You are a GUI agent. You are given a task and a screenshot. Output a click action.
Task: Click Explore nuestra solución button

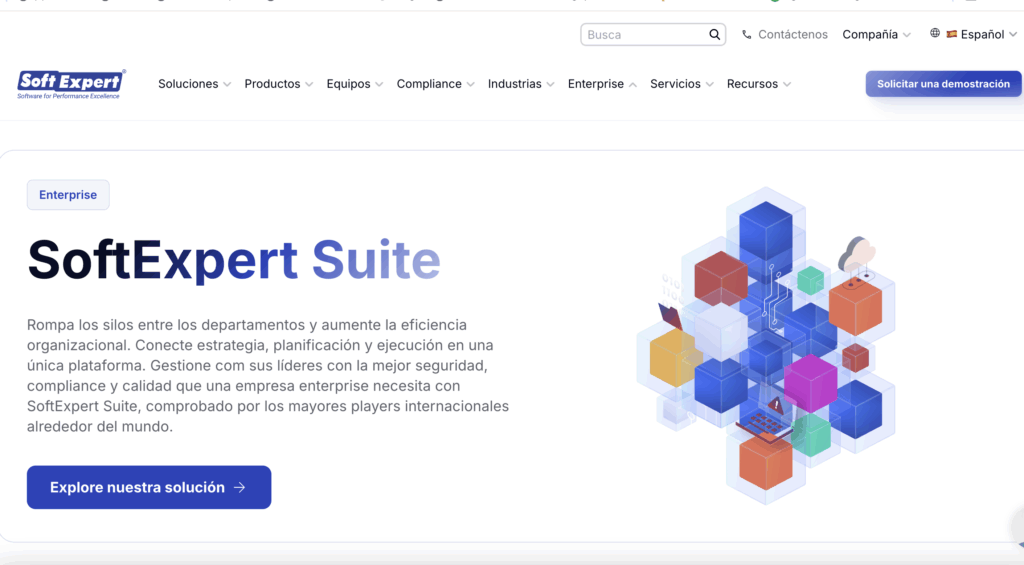[149, 487]
